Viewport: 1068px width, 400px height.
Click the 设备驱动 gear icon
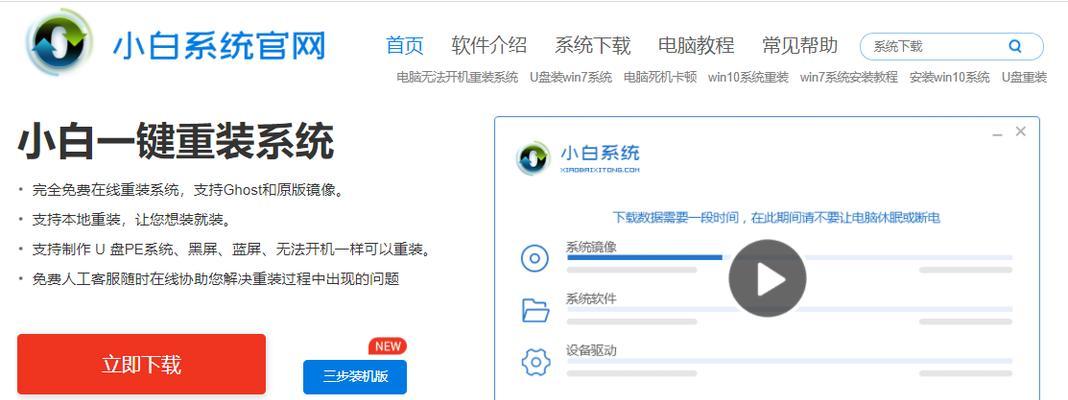535,362
